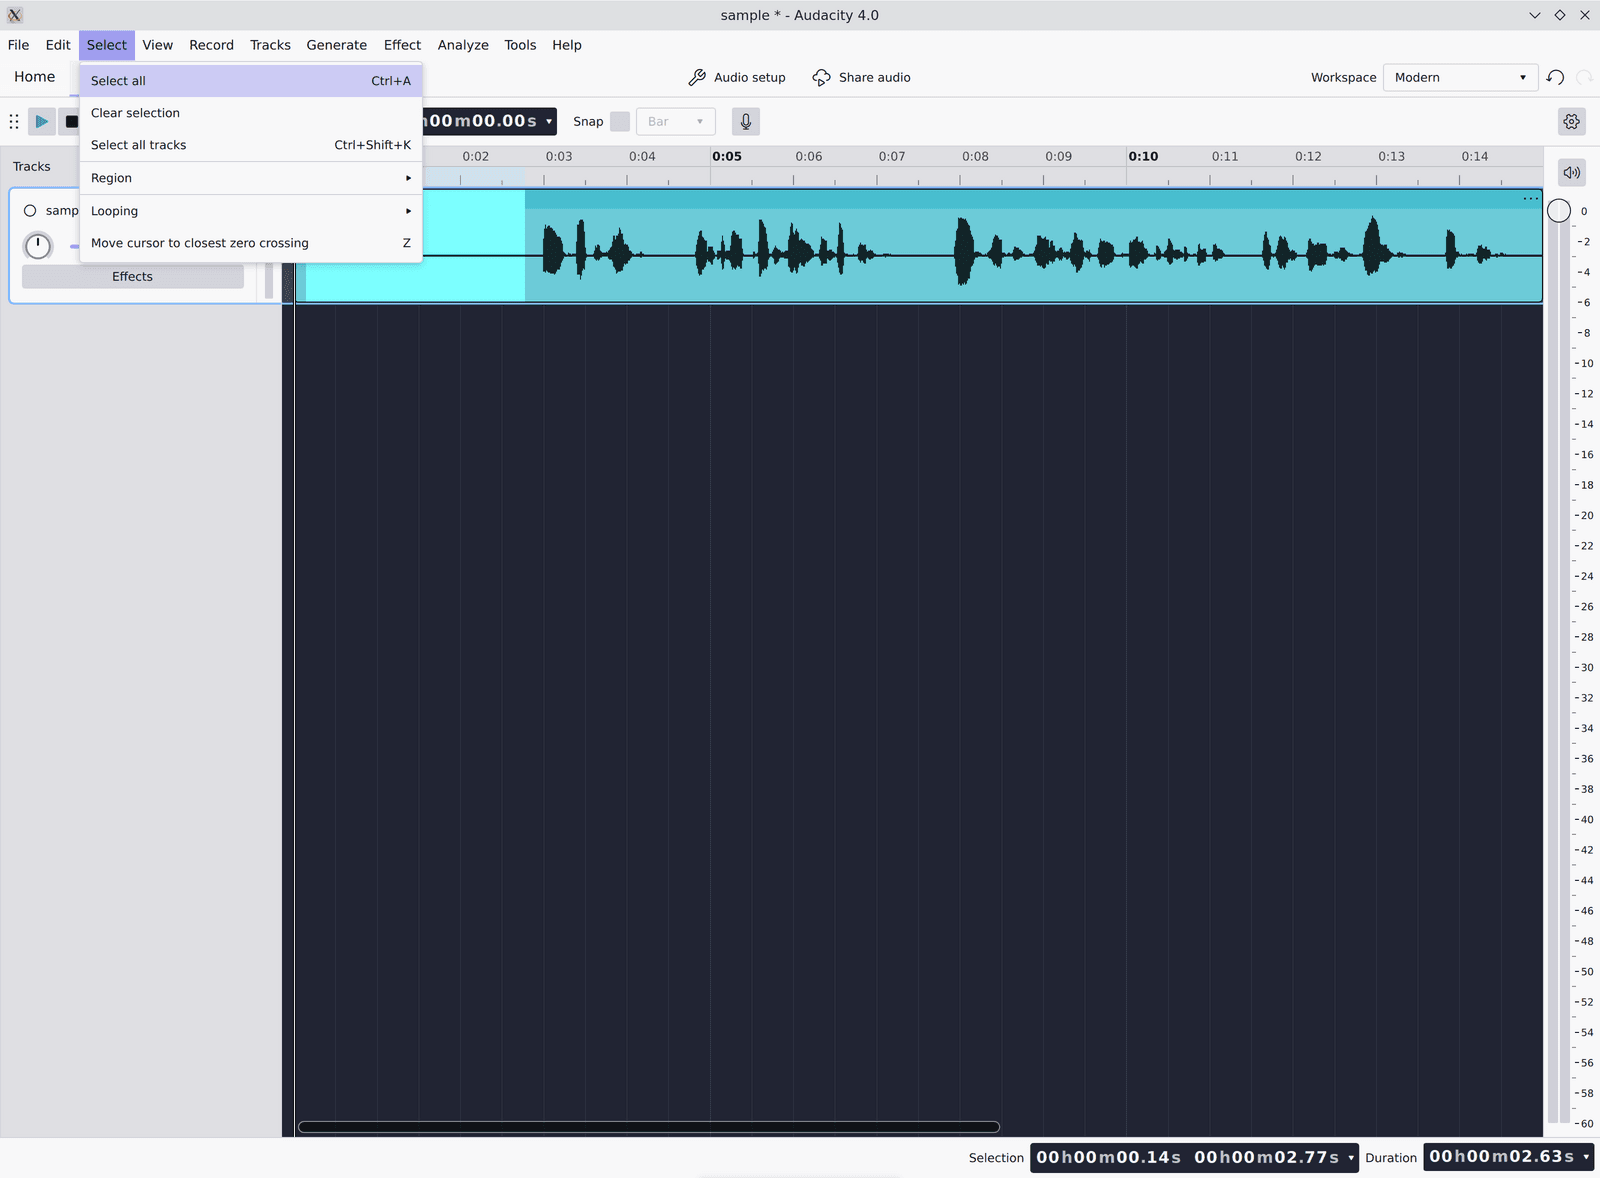Start playback with the Play button
1600x1178 pixels.
41,122
